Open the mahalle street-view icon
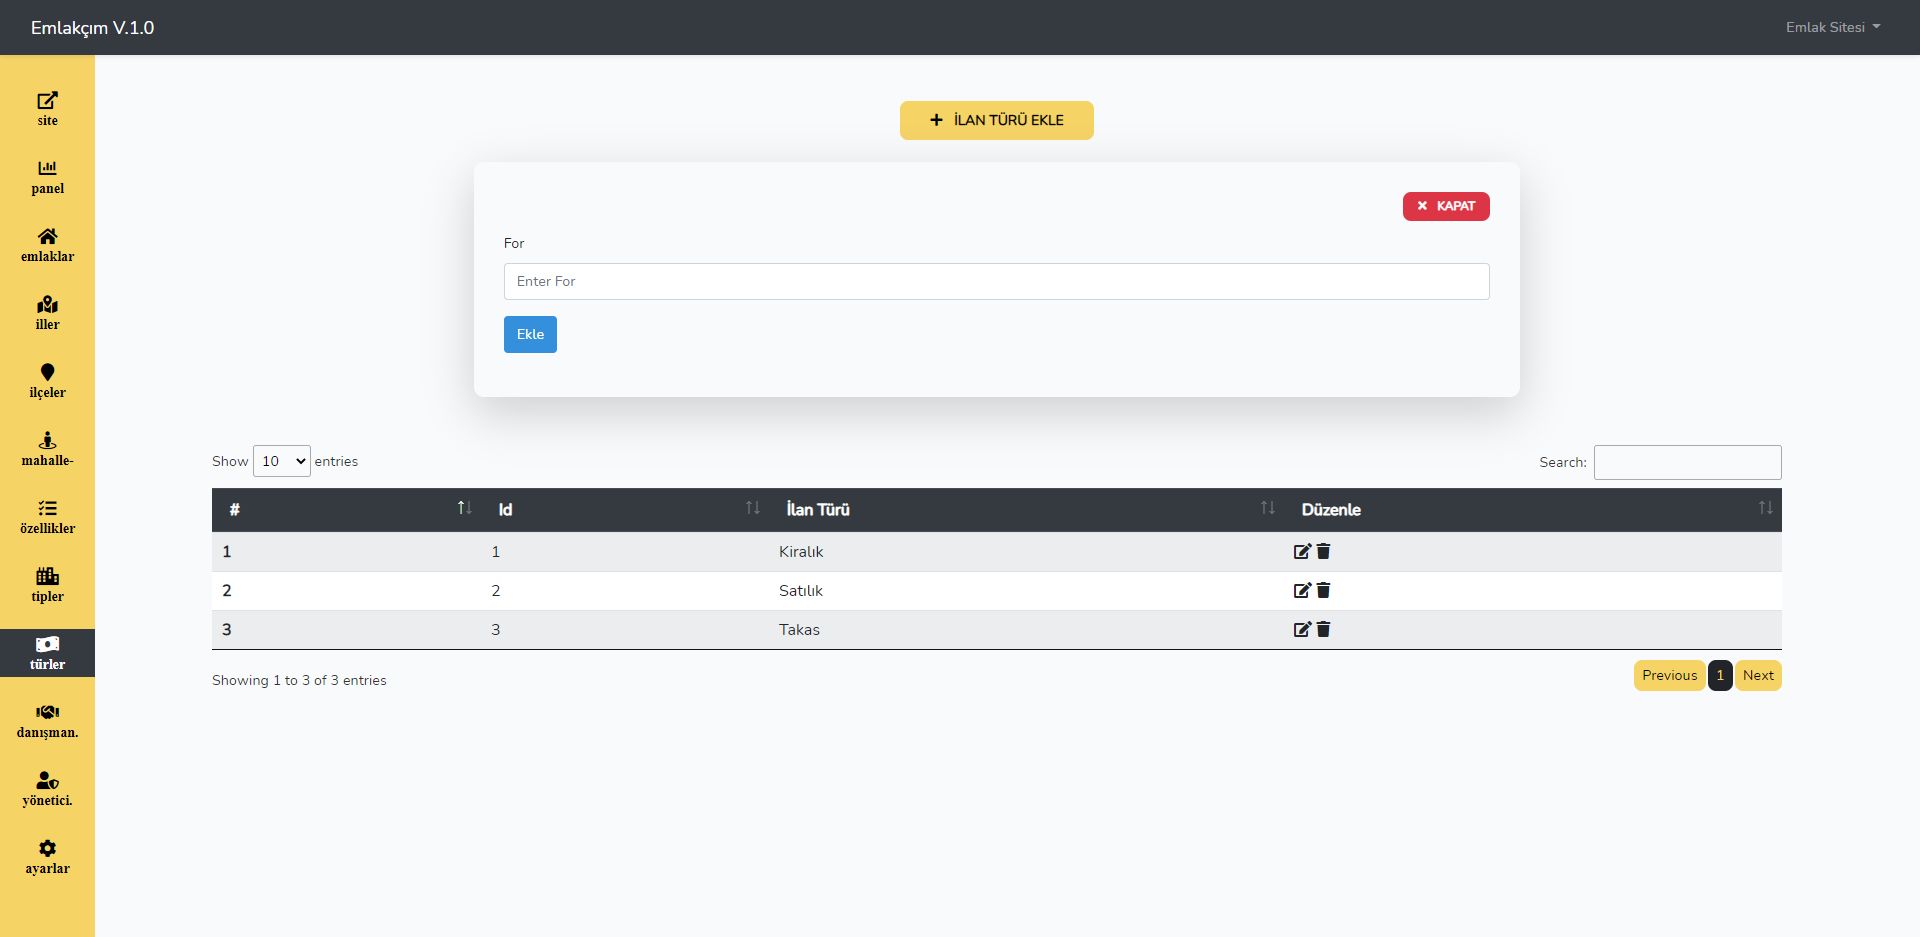 pyautogui.click(x=47, y=440)
